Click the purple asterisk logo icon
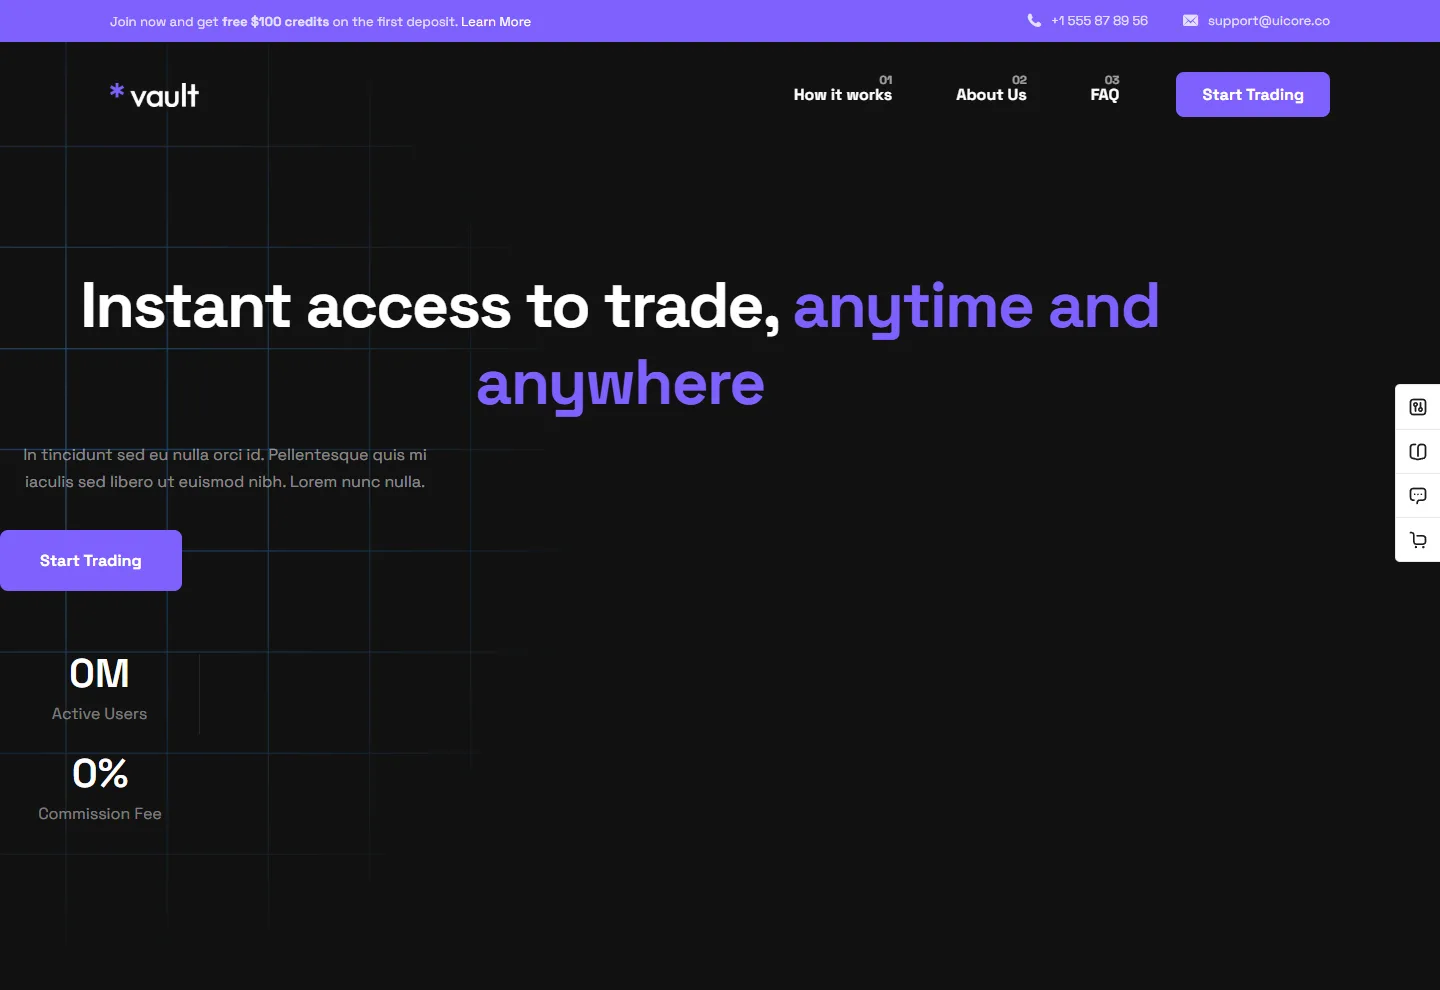This screenshot has height=990, width=1440. (117, 91)
